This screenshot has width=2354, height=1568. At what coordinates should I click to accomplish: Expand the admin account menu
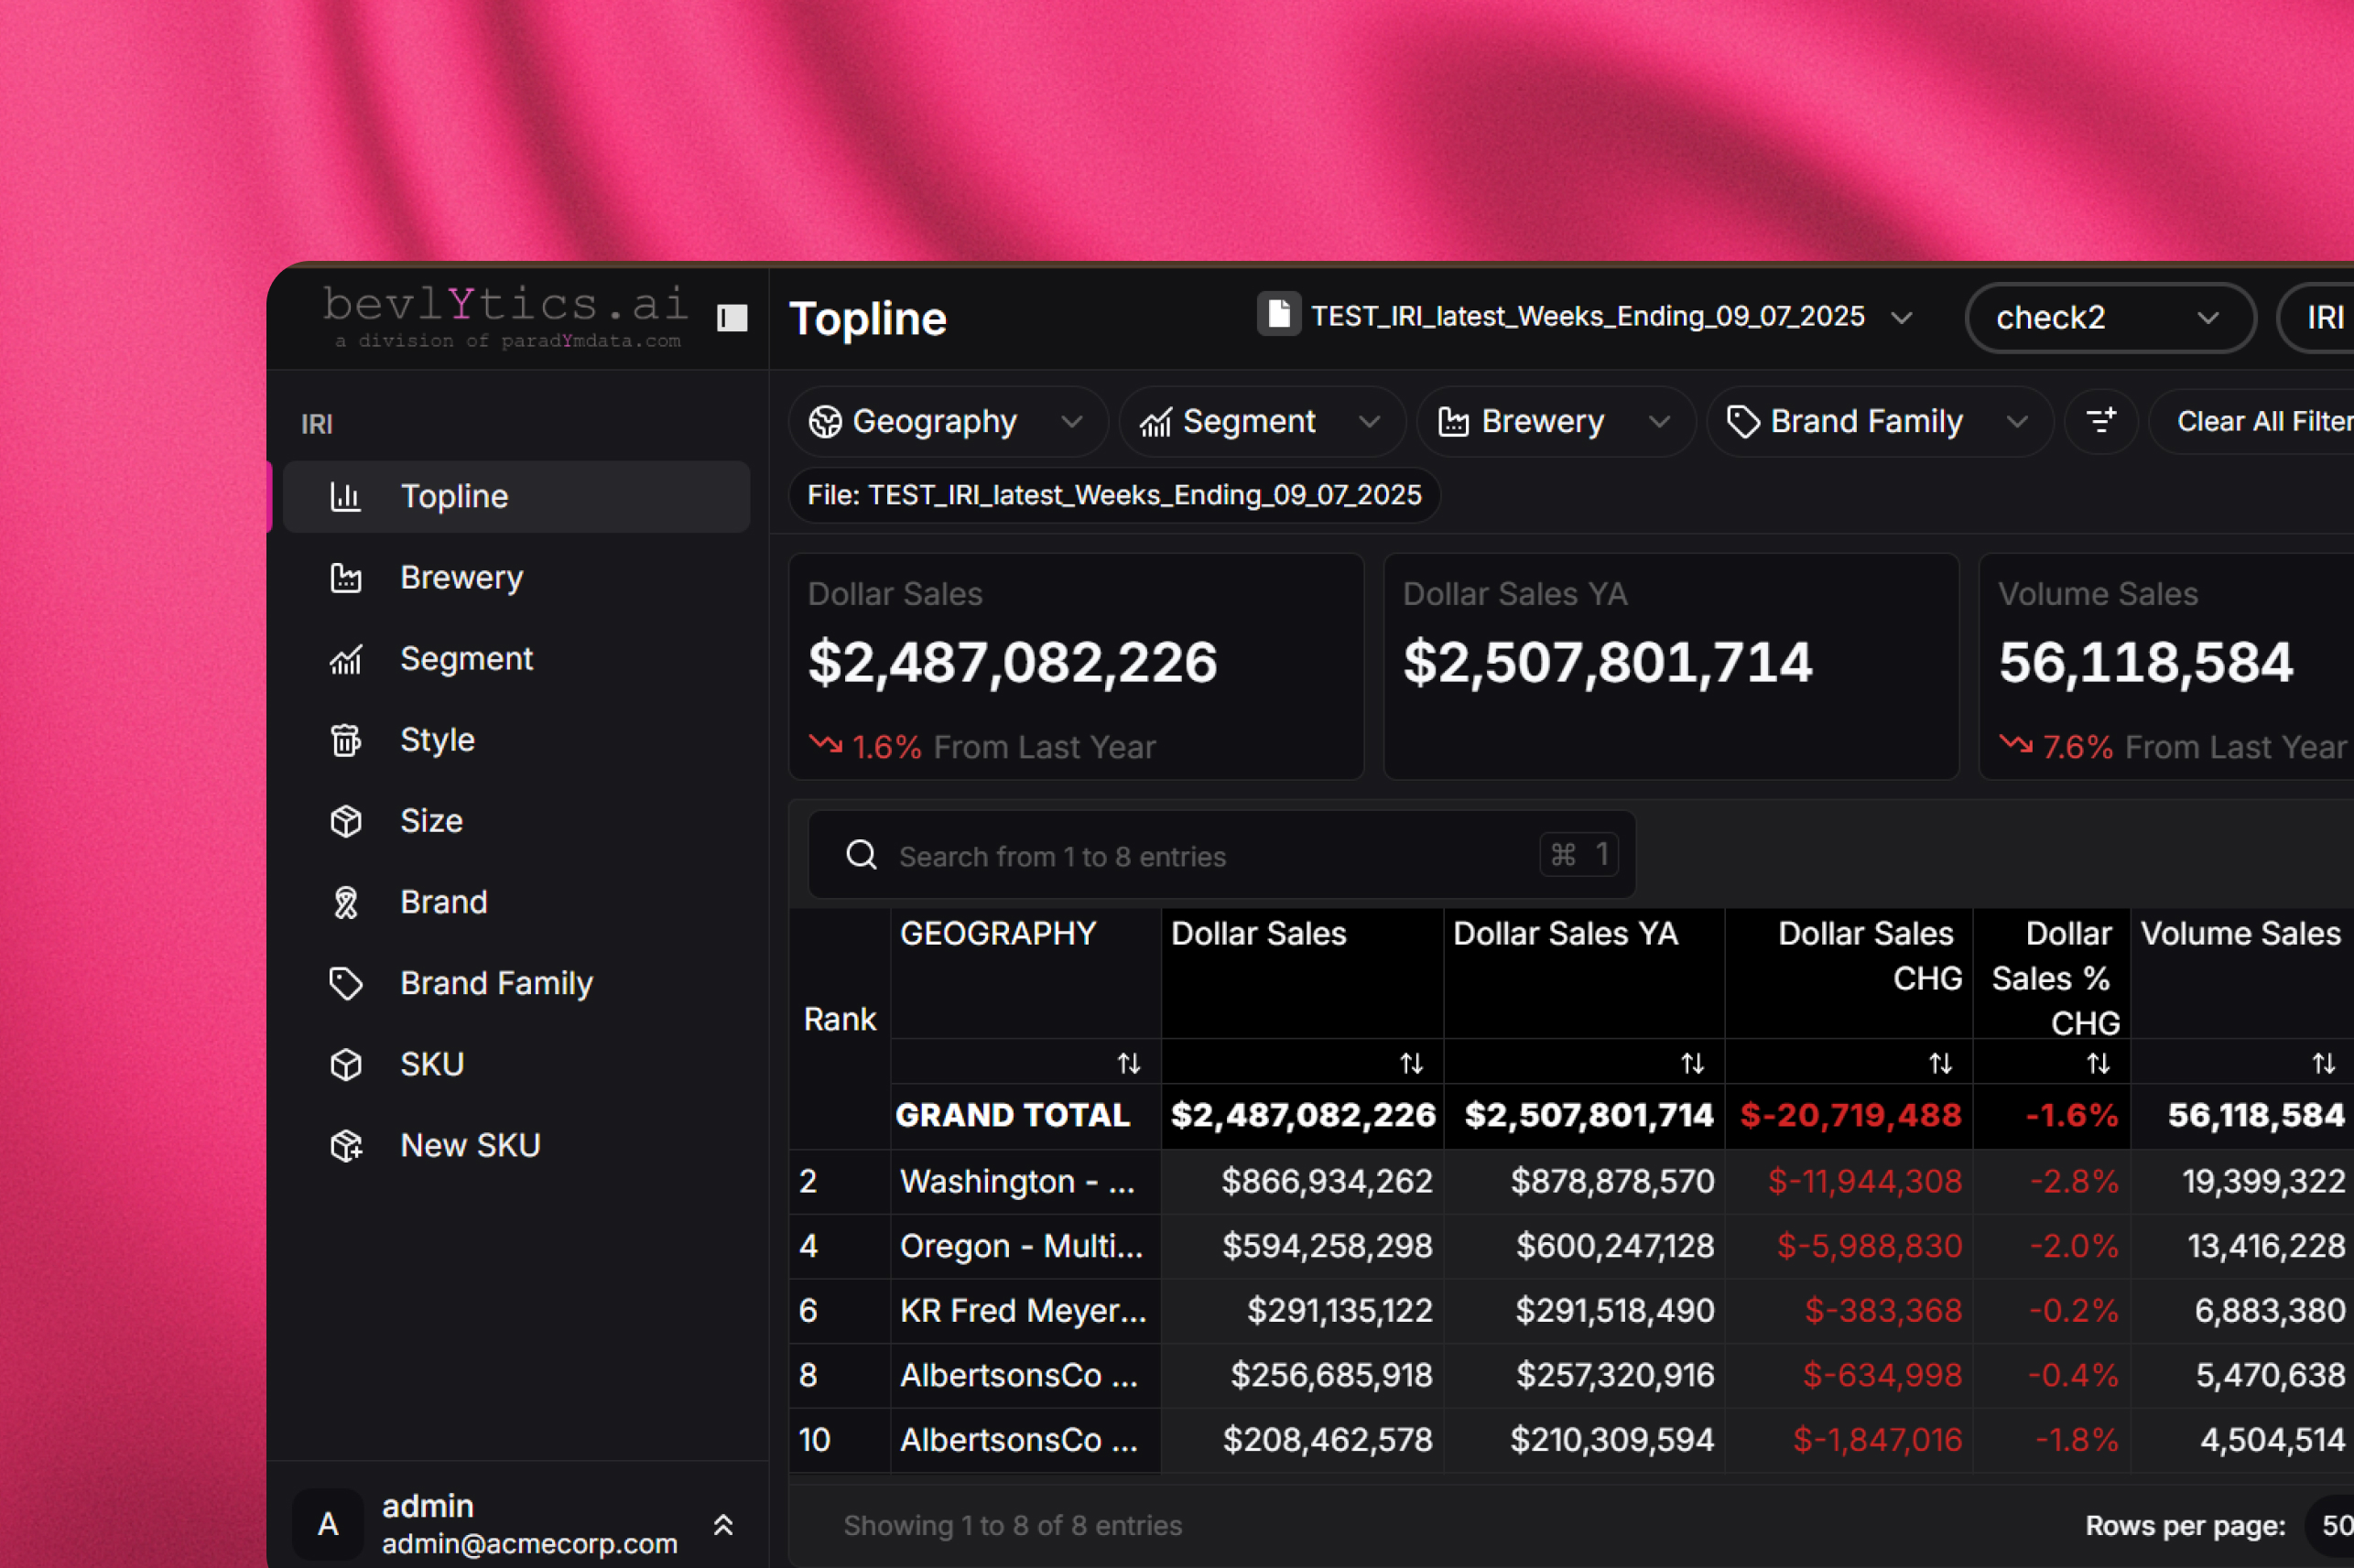pos(723,1524)
